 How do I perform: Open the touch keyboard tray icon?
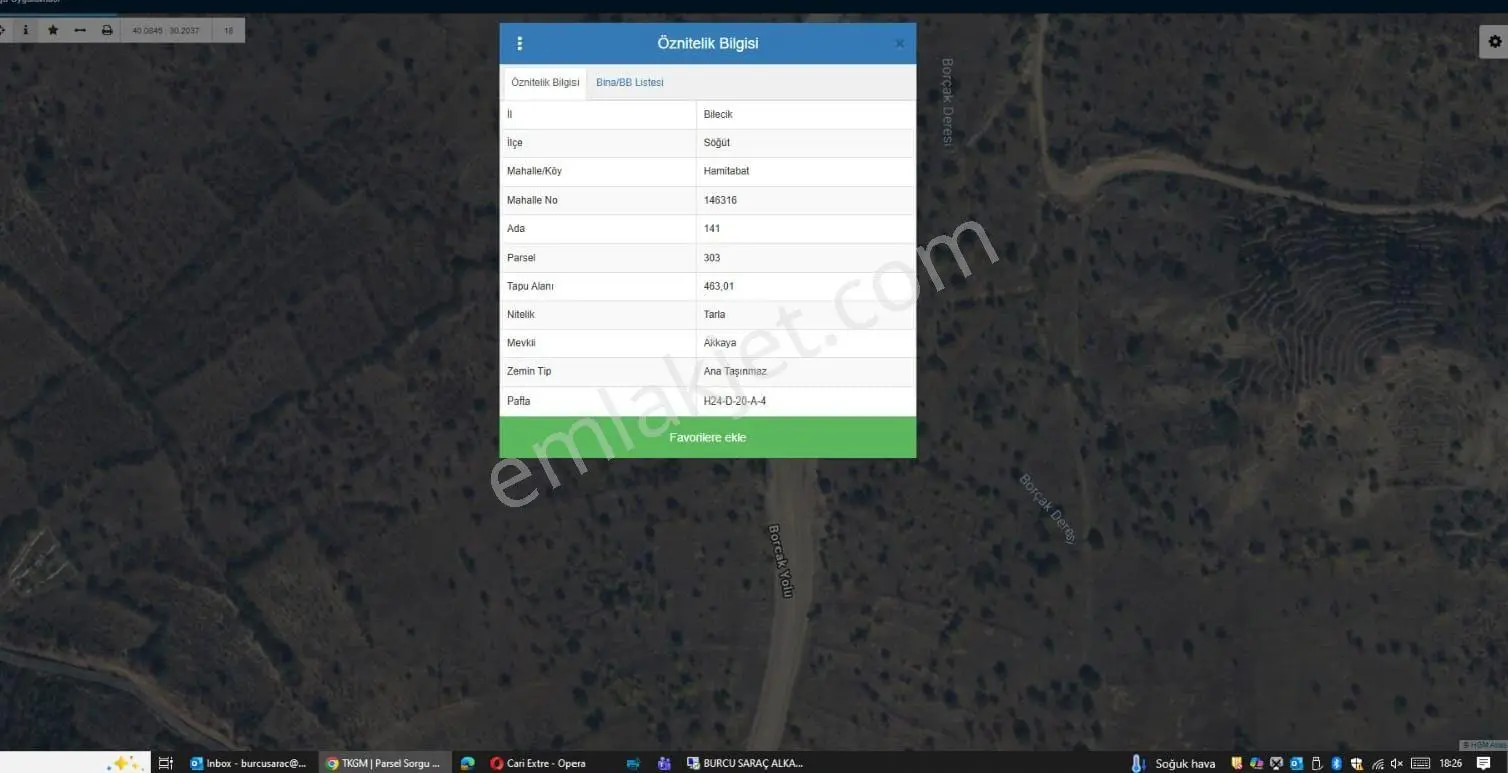click(x=1420, y=764)
